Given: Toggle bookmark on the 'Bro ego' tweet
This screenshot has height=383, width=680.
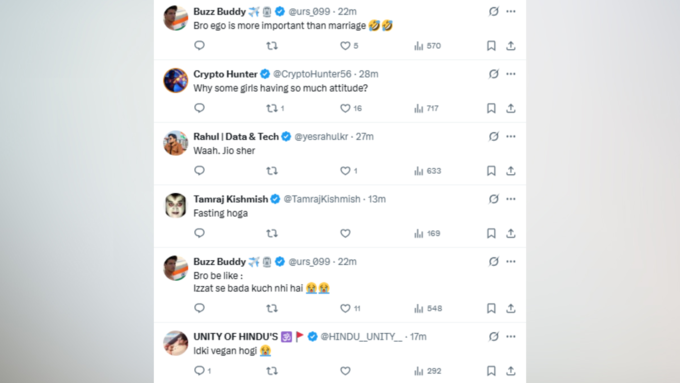Looking at the screenshot, I should (491, 46).
